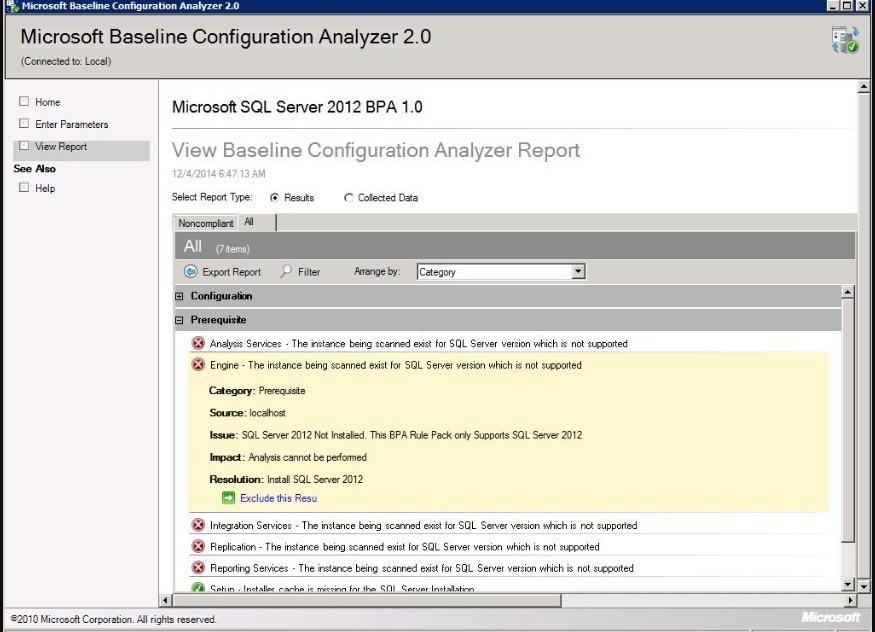This screenshot has height=632, width=875.
Task: Select the Integration Services not supported row
Action: click(508, 525)
